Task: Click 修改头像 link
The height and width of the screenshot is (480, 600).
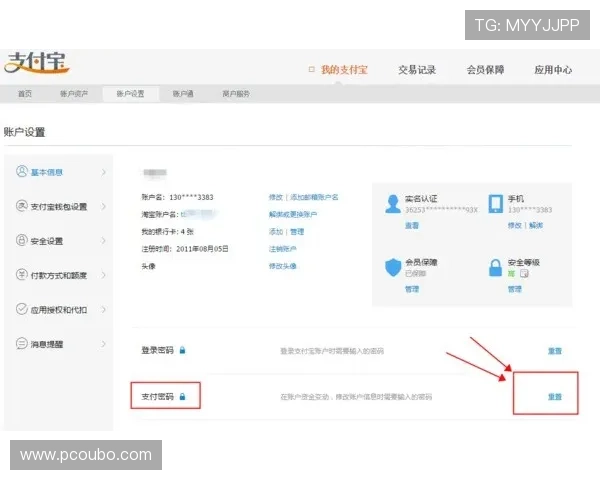Action: (x=282, y=266)
